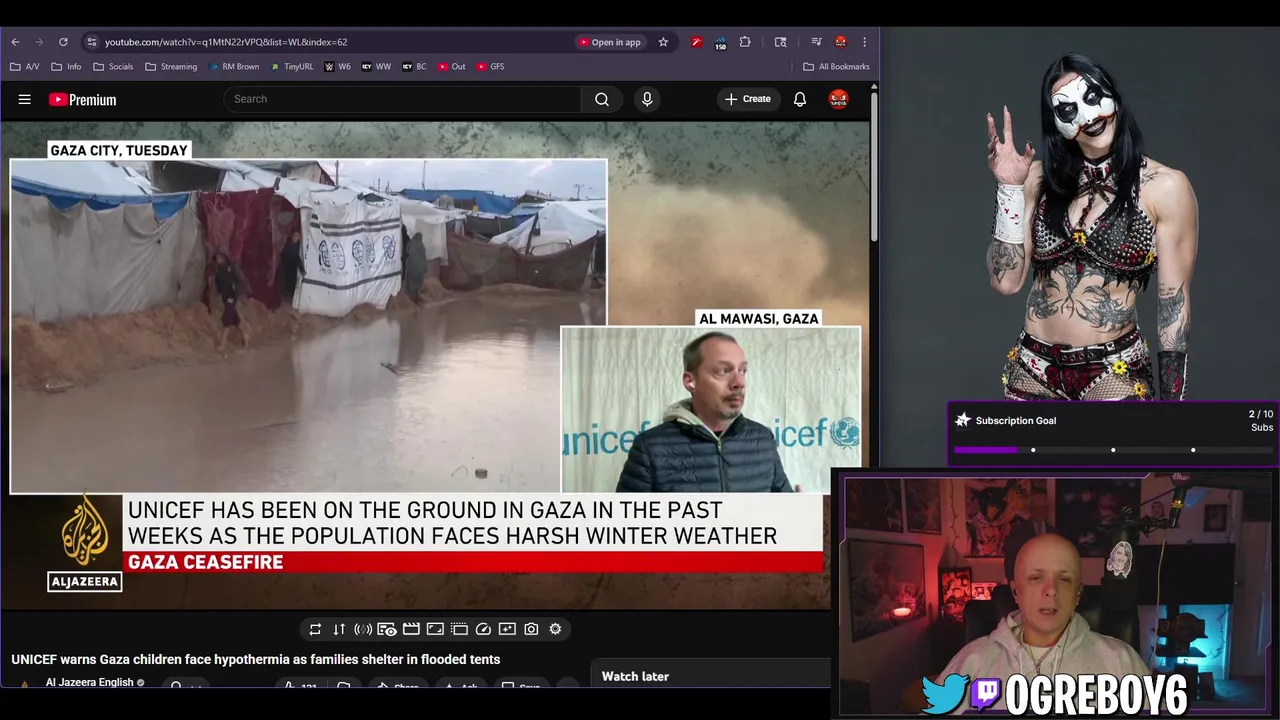This screenshot has height=720, width=1280.
Task: Open the Out bookmark
Action: (x=451, y=67)
